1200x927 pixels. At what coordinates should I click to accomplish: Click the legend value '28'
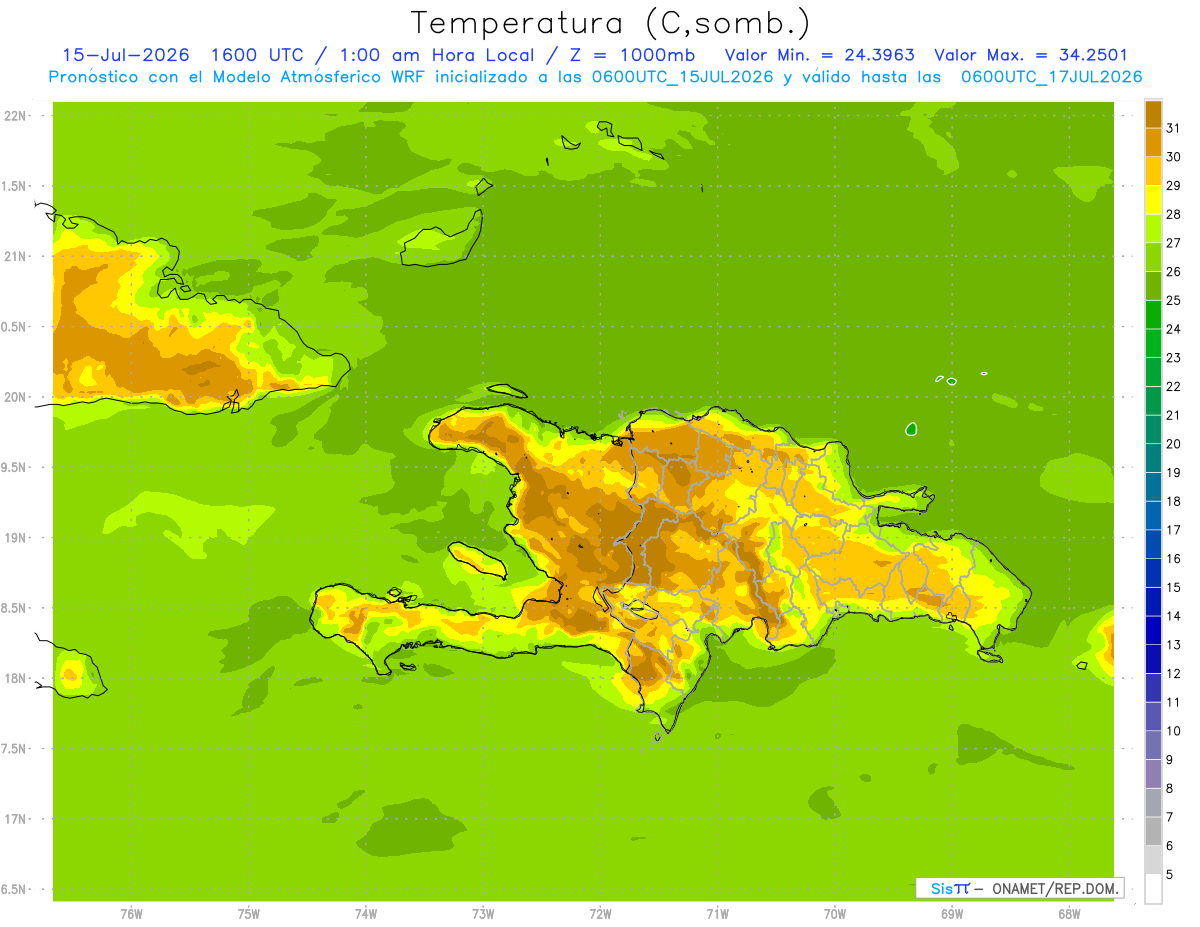pyautogui.click(x=1174, y=214)
